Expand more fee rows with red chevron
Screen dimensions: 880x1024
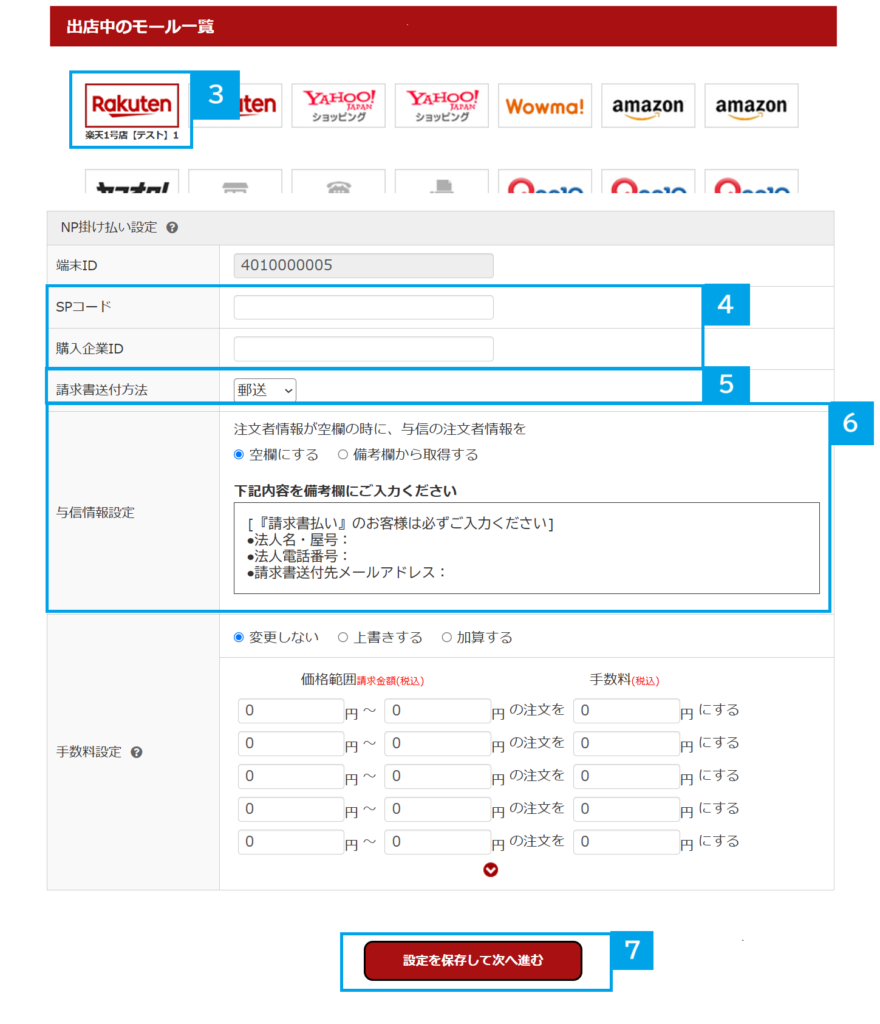pos(490,870)
